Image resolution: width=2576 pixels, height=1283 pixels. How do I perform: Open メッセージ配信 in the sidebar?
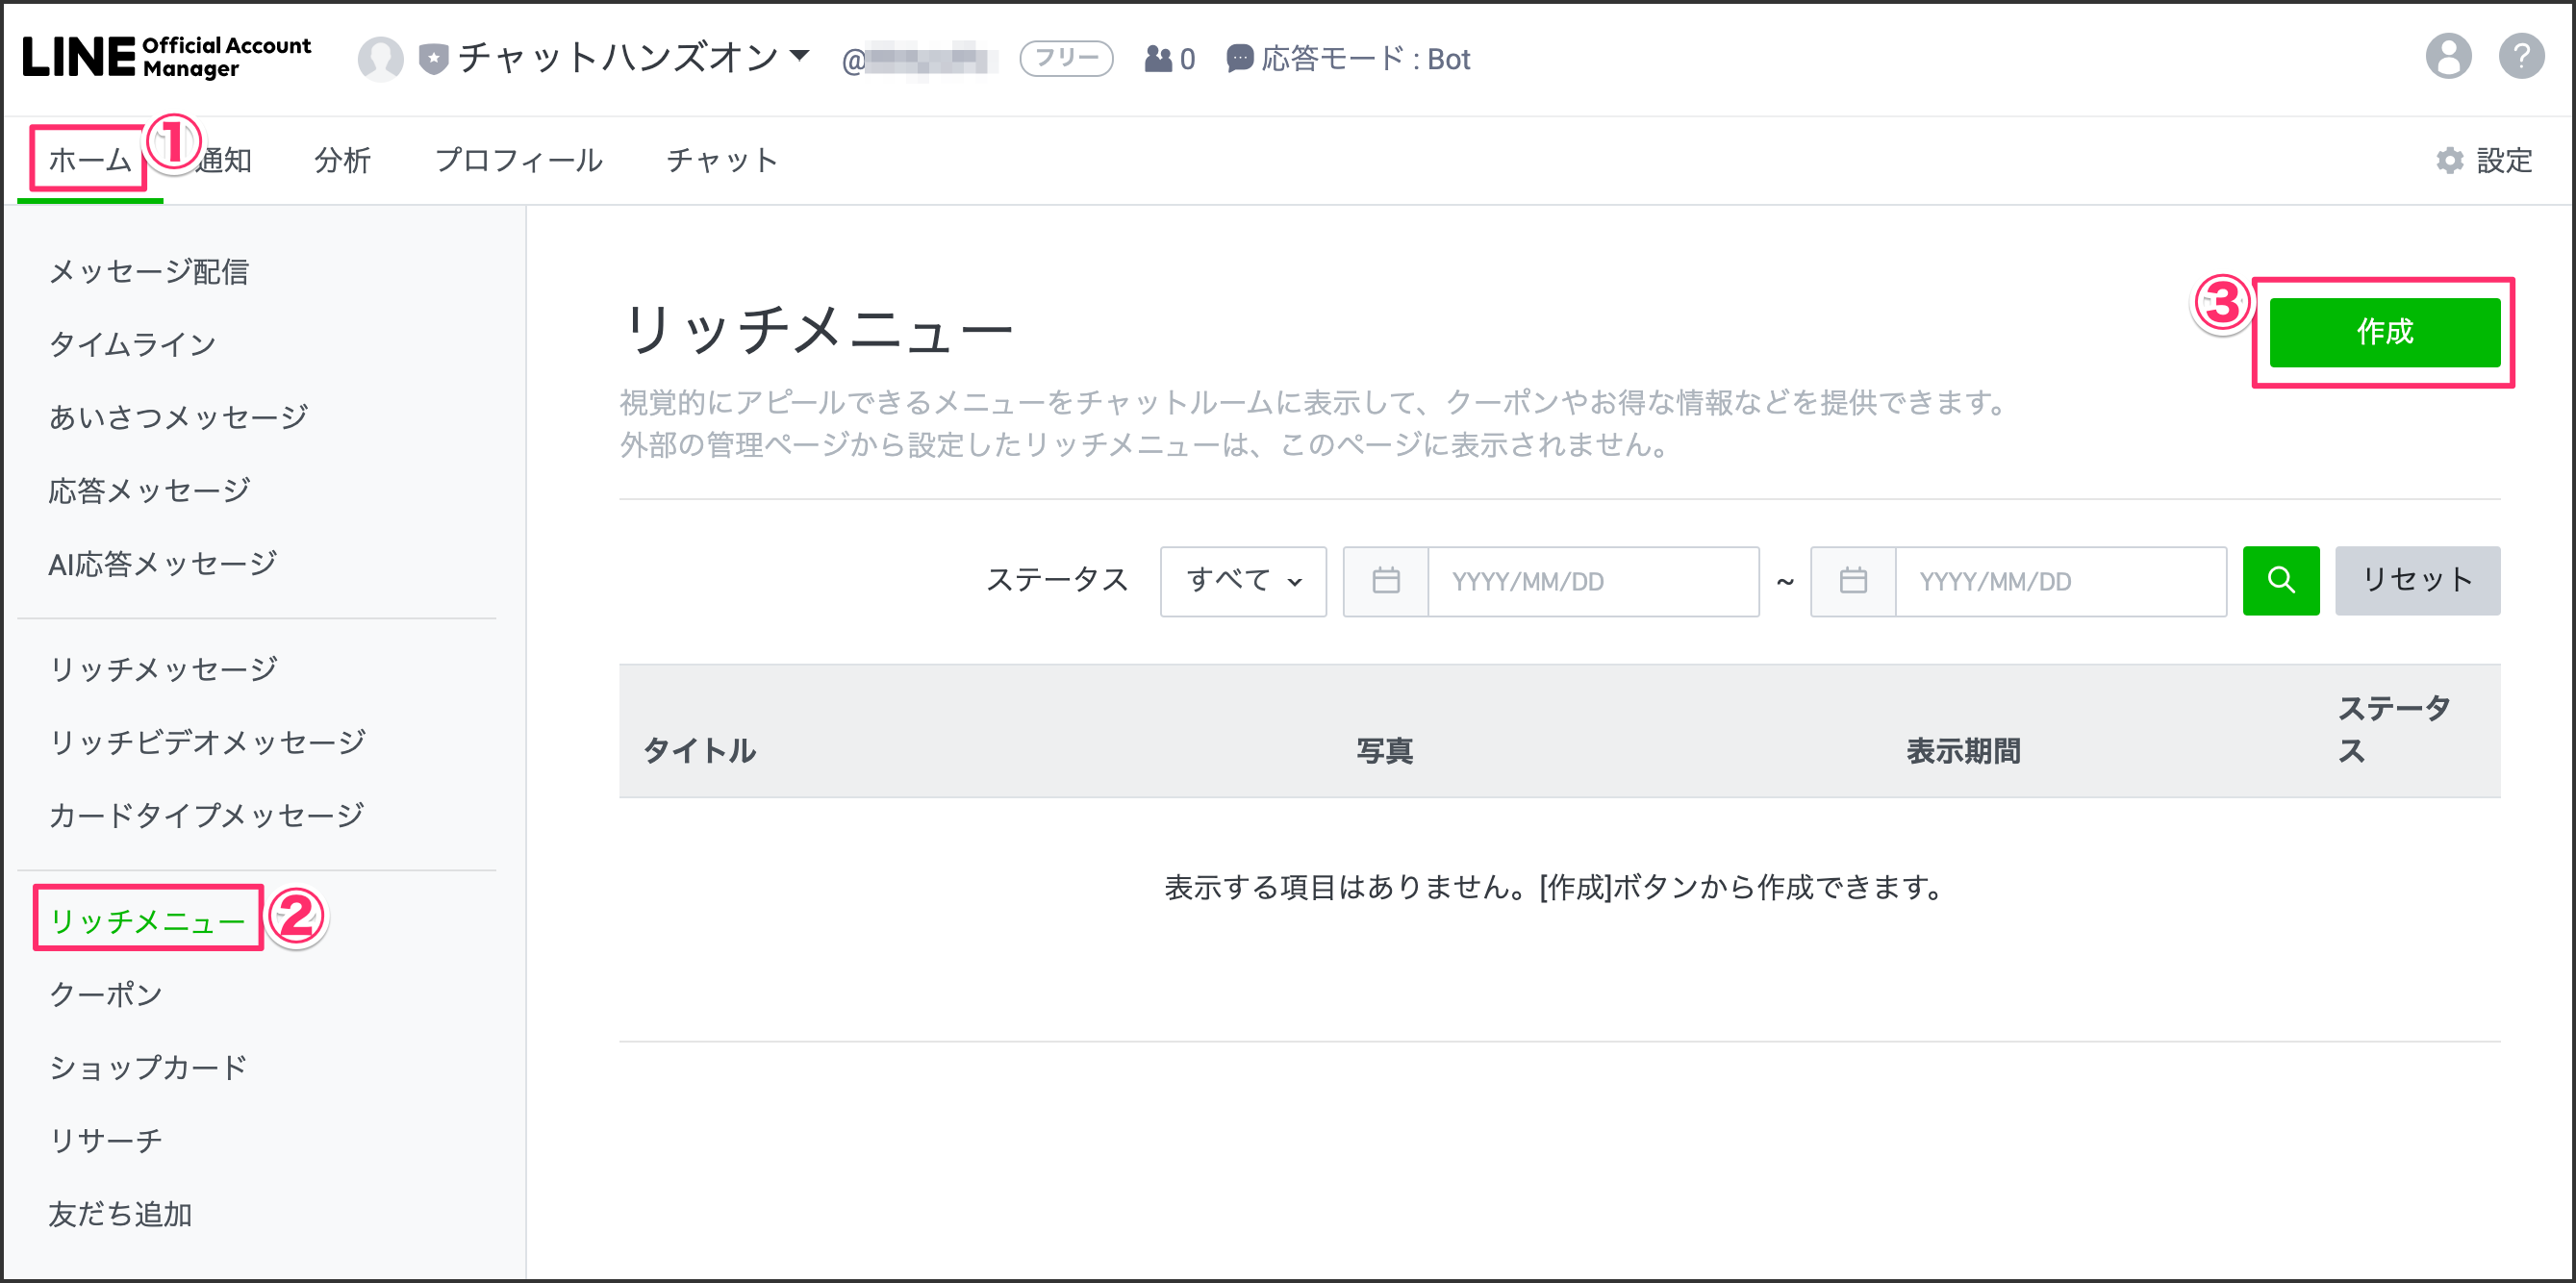click(x=148, y=271)
